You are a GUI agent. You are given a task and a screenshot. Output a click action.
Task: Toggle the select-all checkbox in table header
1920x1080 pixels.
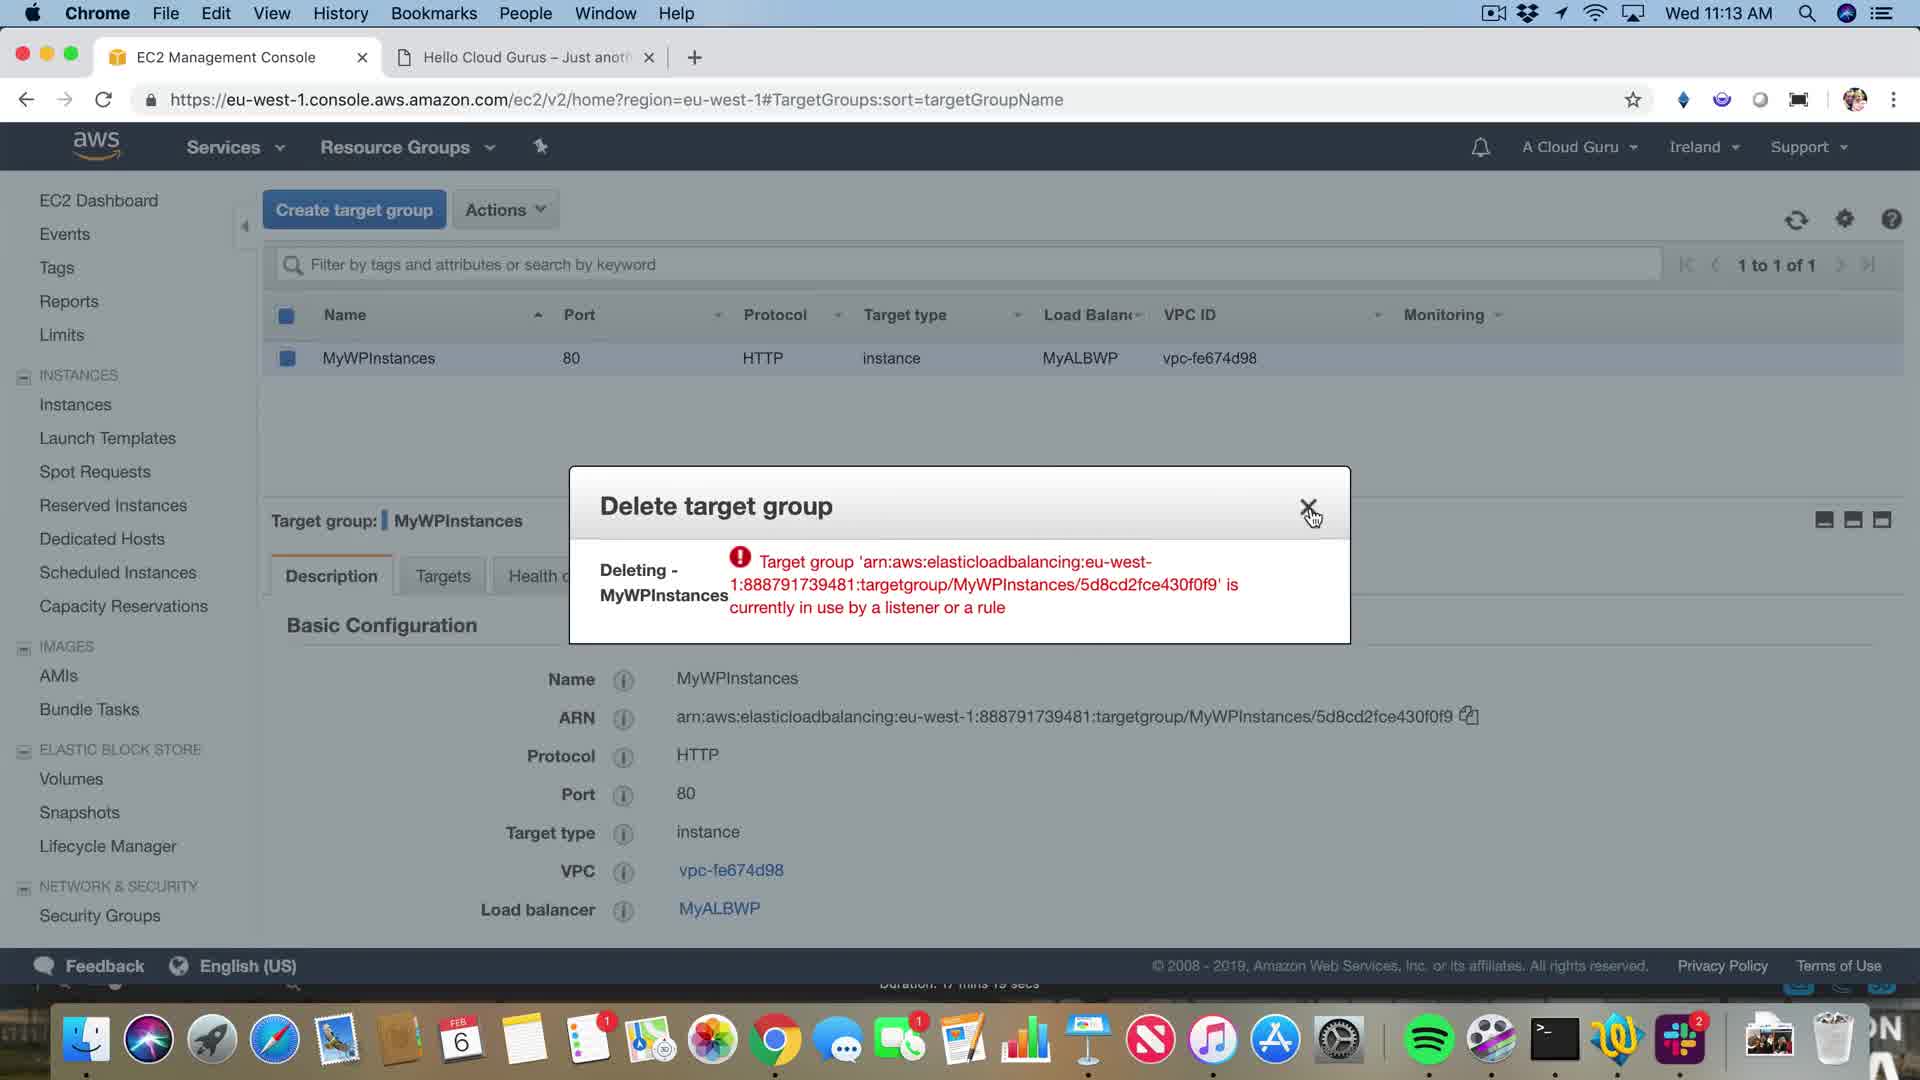[x=286, y=316]
